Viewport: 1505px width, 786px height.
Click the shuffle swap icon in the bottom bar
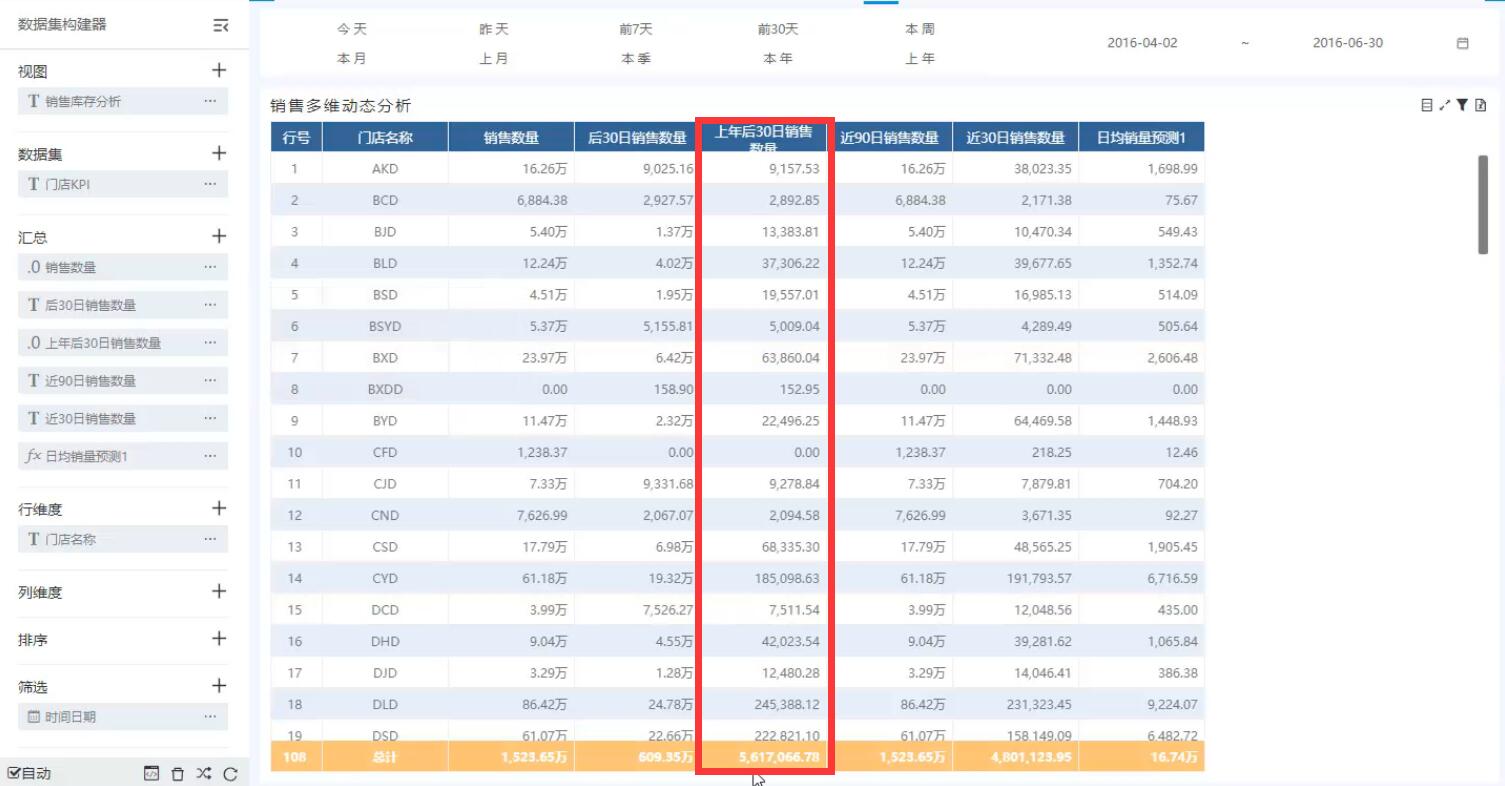coord(204,773)
